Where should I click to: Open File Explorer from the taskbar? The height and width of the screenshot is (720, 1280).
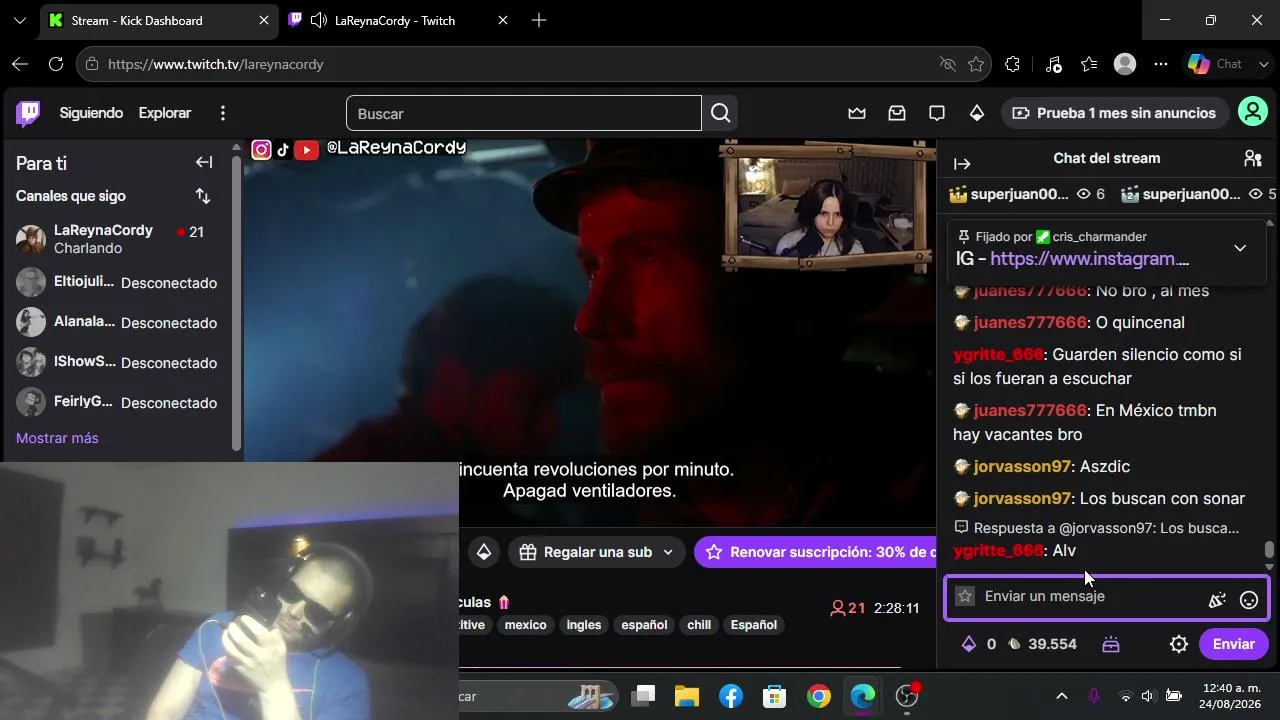point(686,696)
